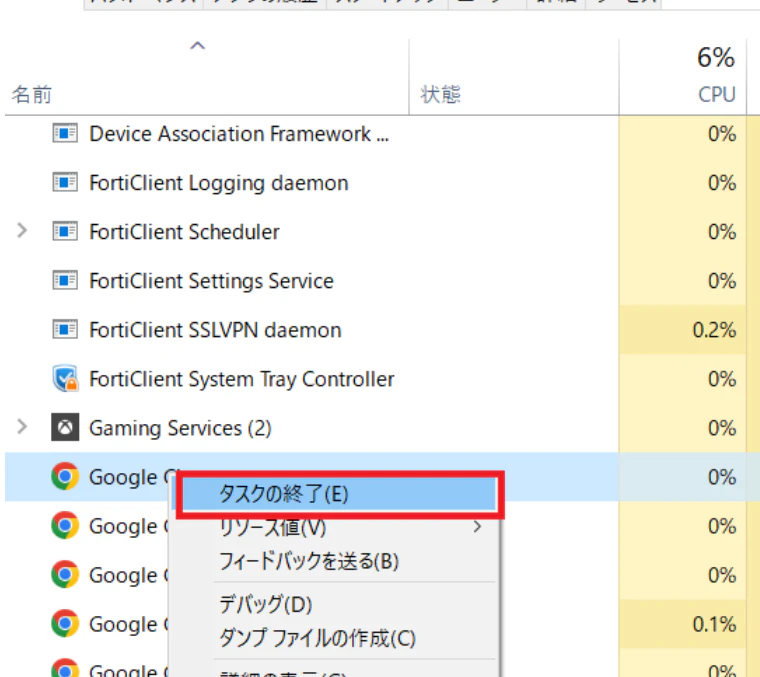The width and height of the screenshot is (760, 677).
Task: Select the highlighted Google Chrome process icon
Action: pyautogui.click(x=65, y=476)
